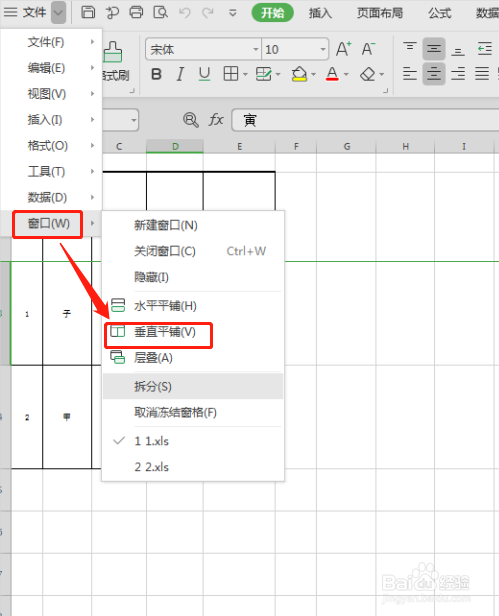Toggle Underline formatting
The height and width of the screenshot is (616, 499).
(204, 74)
